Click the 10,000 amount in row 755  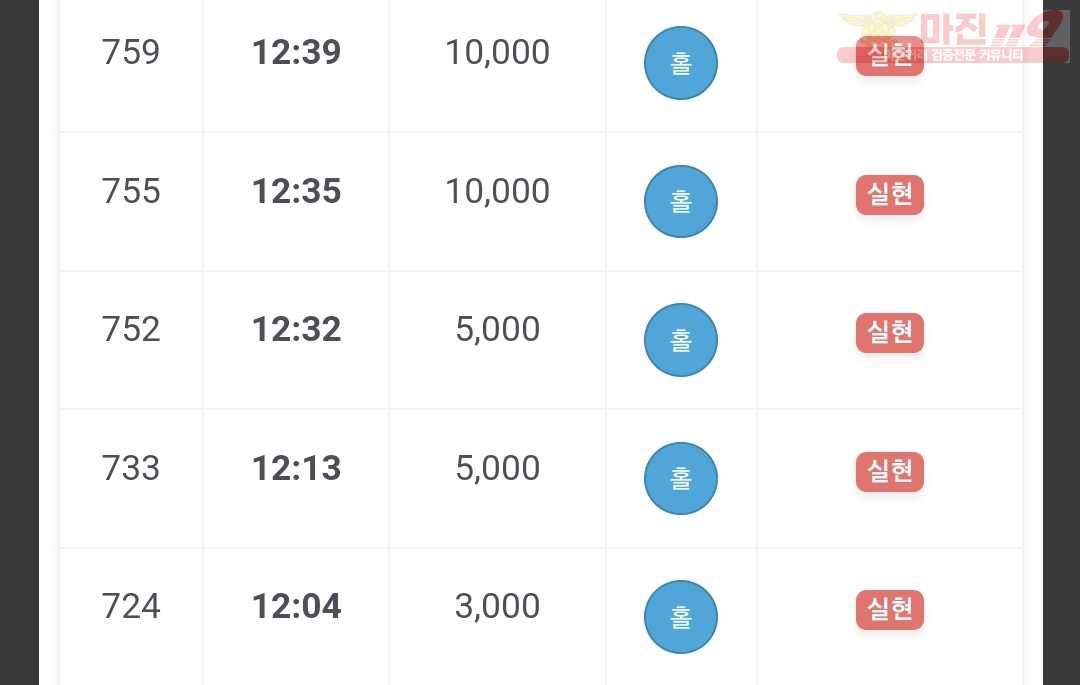pyautogui.click(x=497, y=191)
